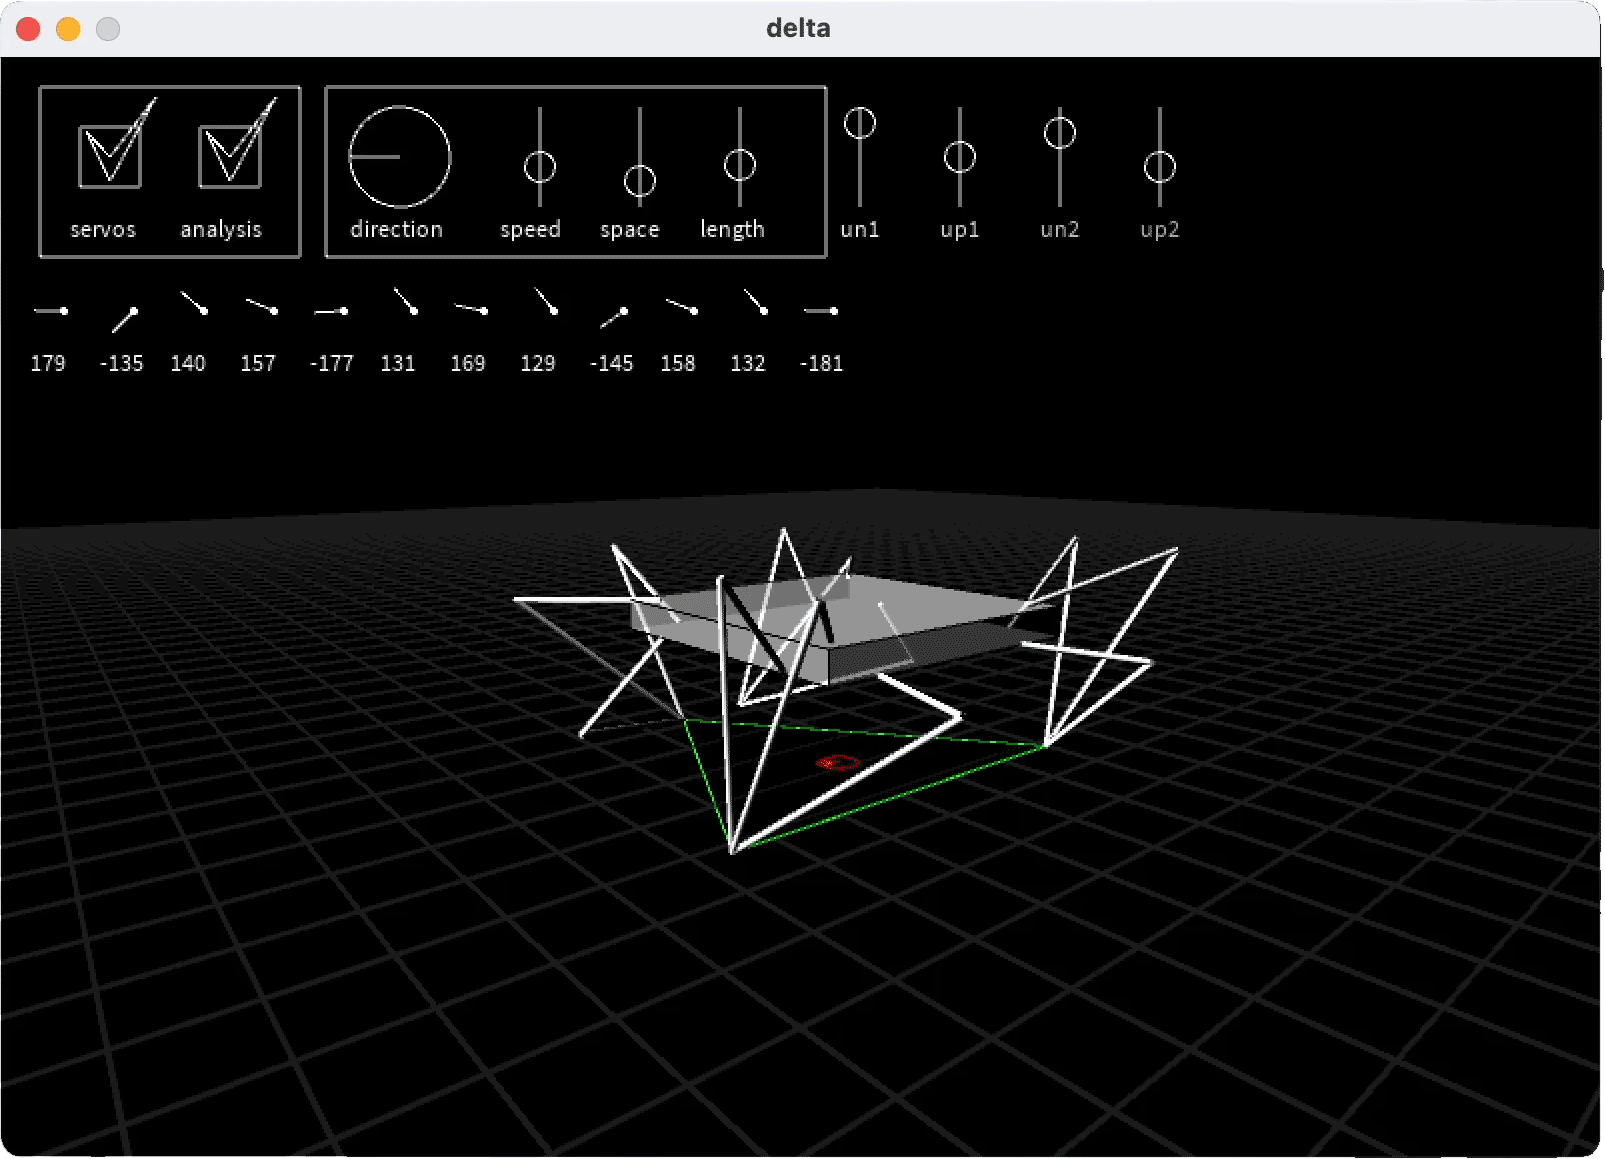Viewport: 1605px width, 1159px height.
Task: Click the red center-of-mass marker
Action: click(837, 763)
